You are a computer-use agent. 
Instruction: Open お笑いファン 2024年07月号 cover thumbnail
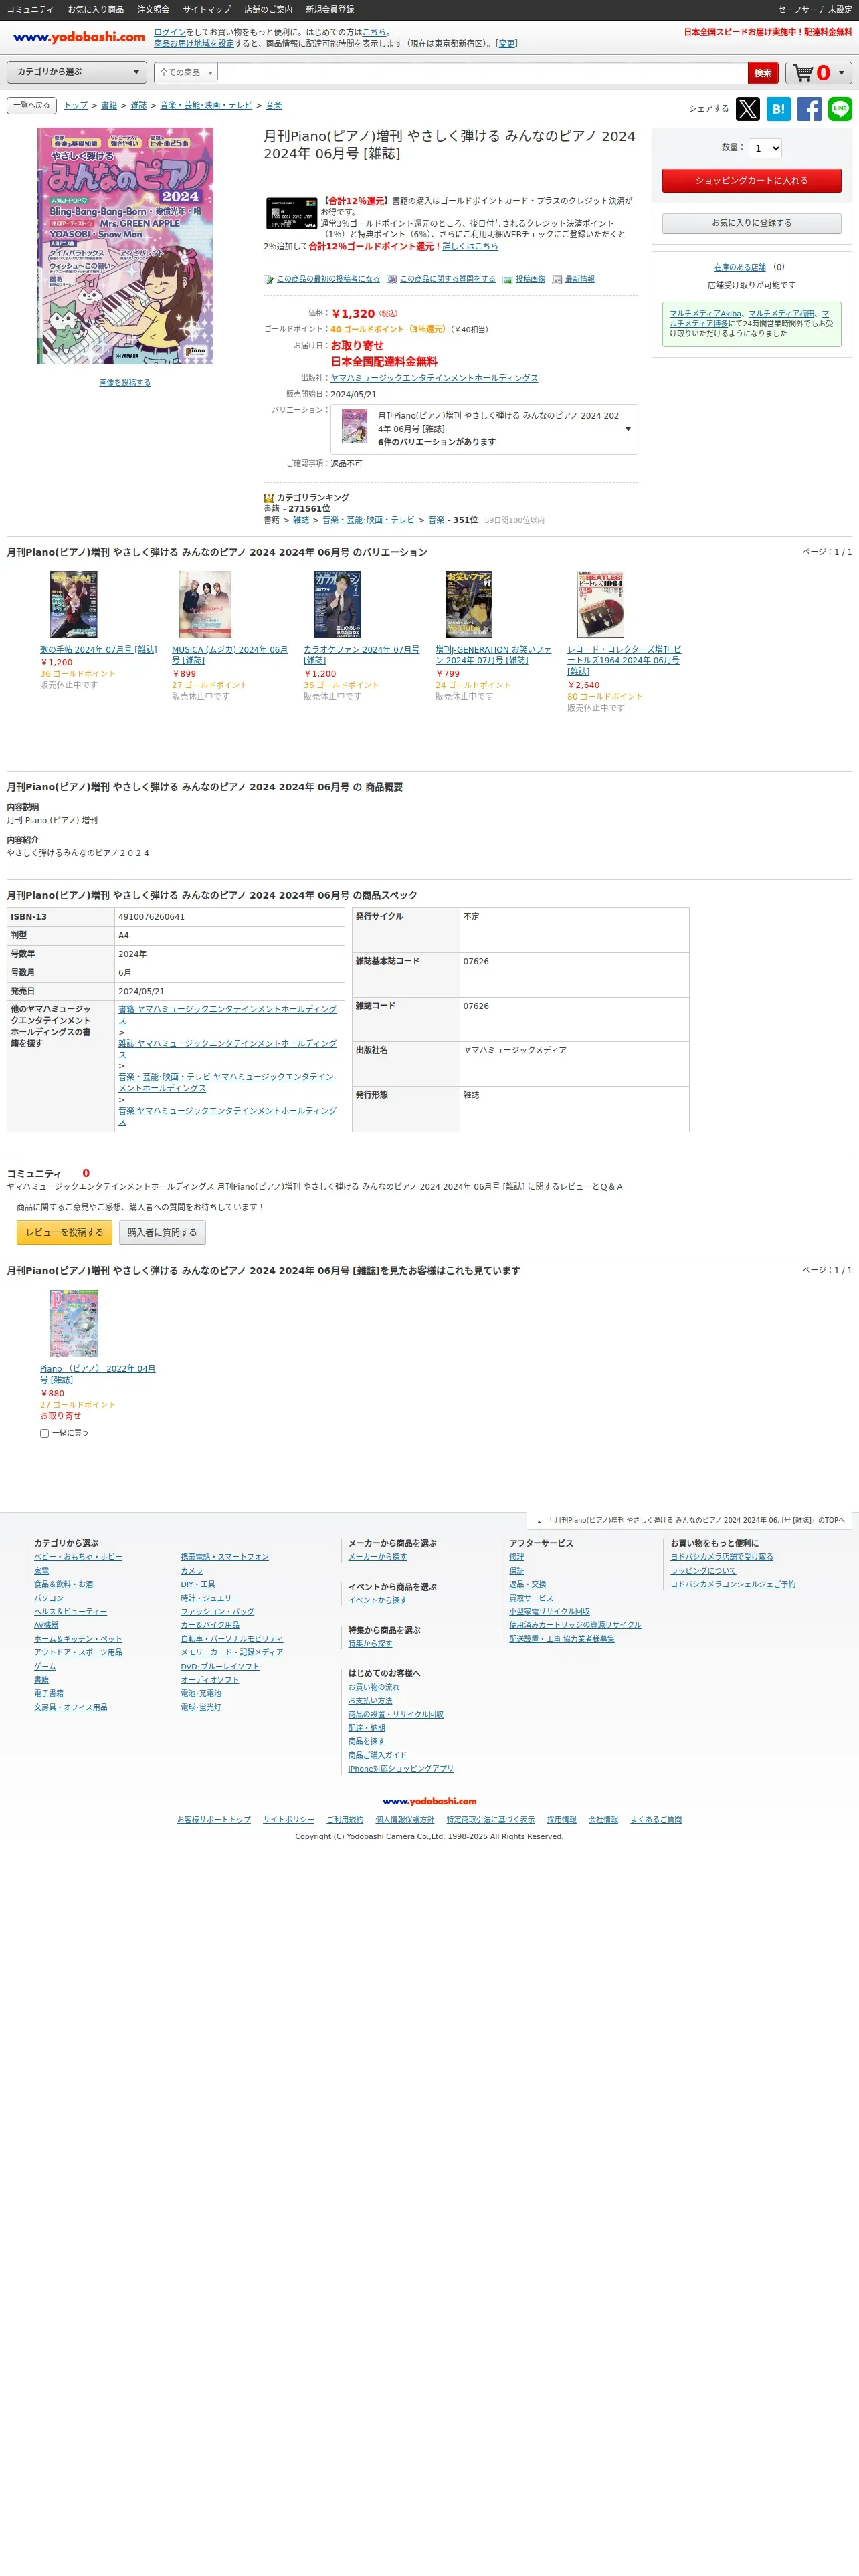(469, 604)
